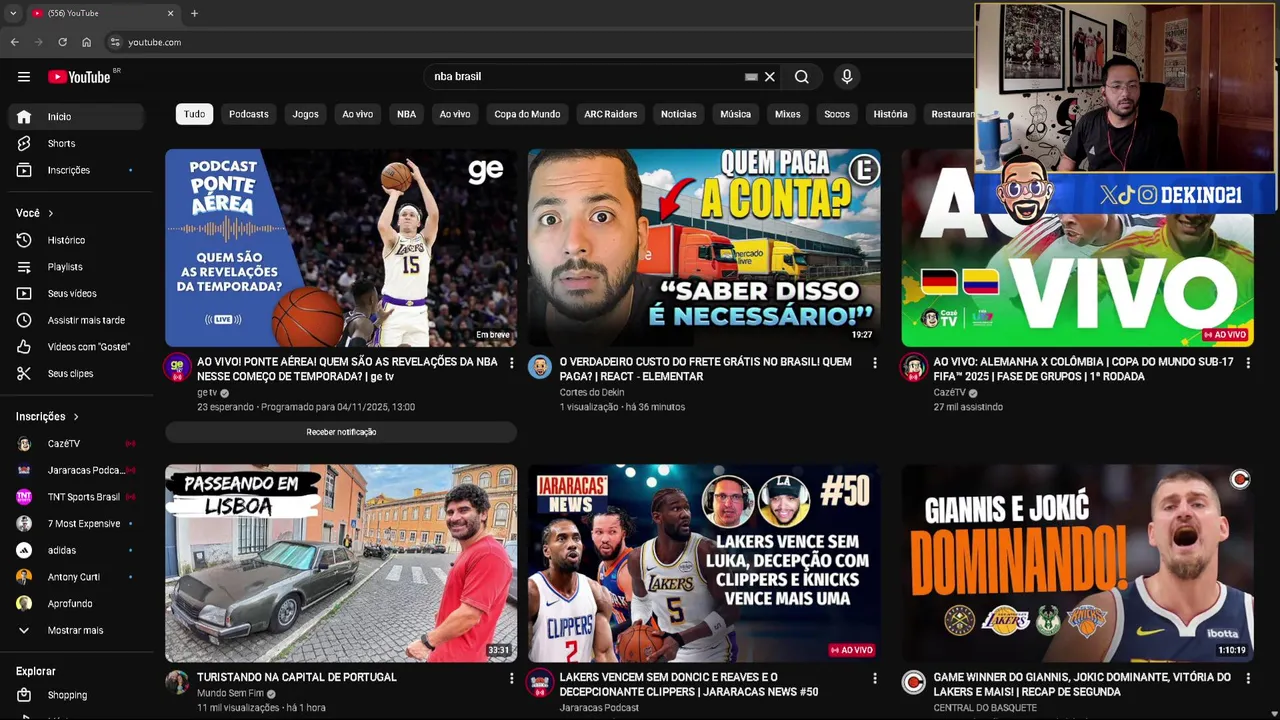Screen dimensions: 1280x720
Task: Open a new browser tab
Action: coord(194,13)
